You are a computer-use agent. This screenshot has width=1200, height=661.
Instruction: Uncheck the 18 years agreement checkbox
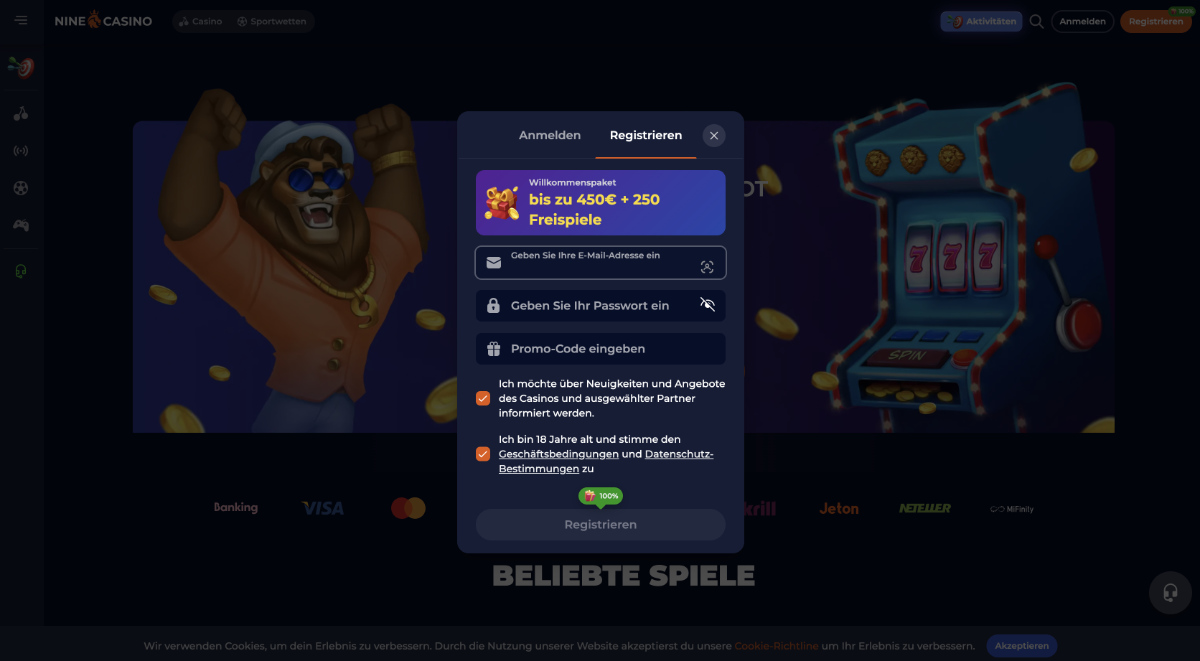(x=483, y=454)
